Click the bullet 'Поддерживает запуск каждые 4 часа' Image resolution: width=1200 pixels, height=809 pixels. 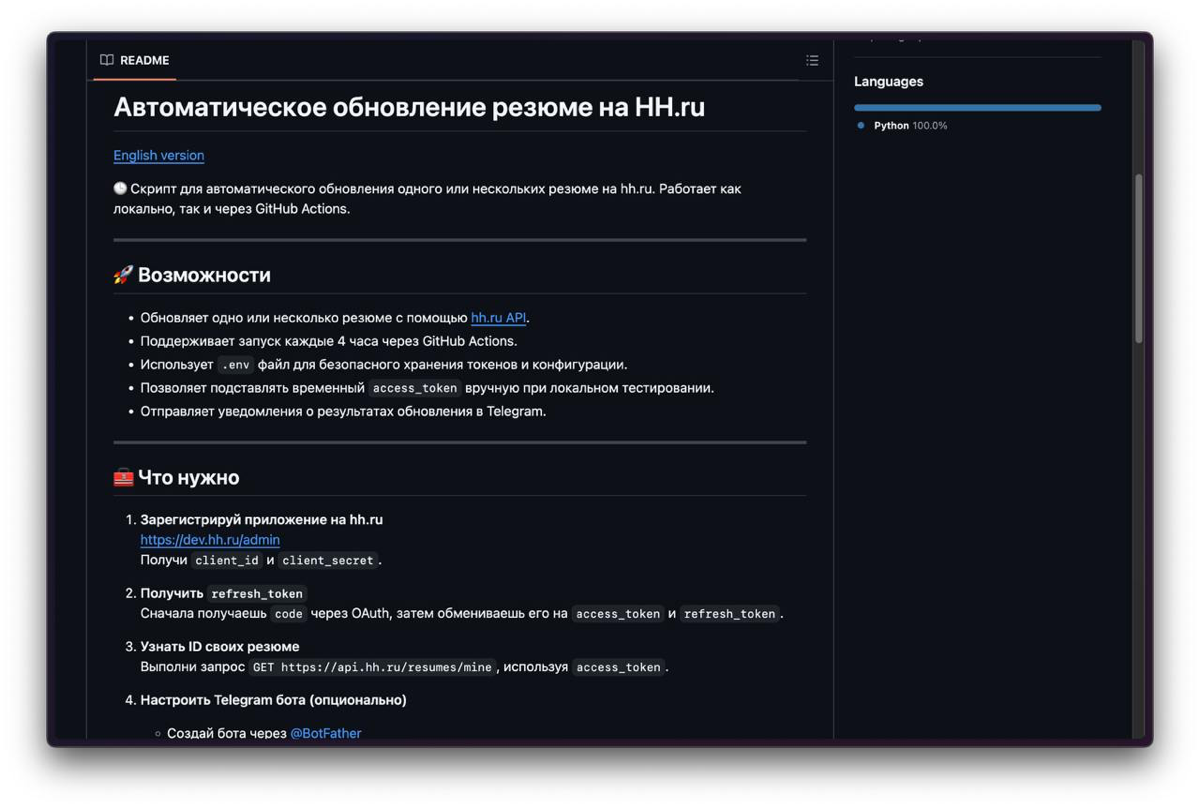pyautogui.click(x=329, y=341)
